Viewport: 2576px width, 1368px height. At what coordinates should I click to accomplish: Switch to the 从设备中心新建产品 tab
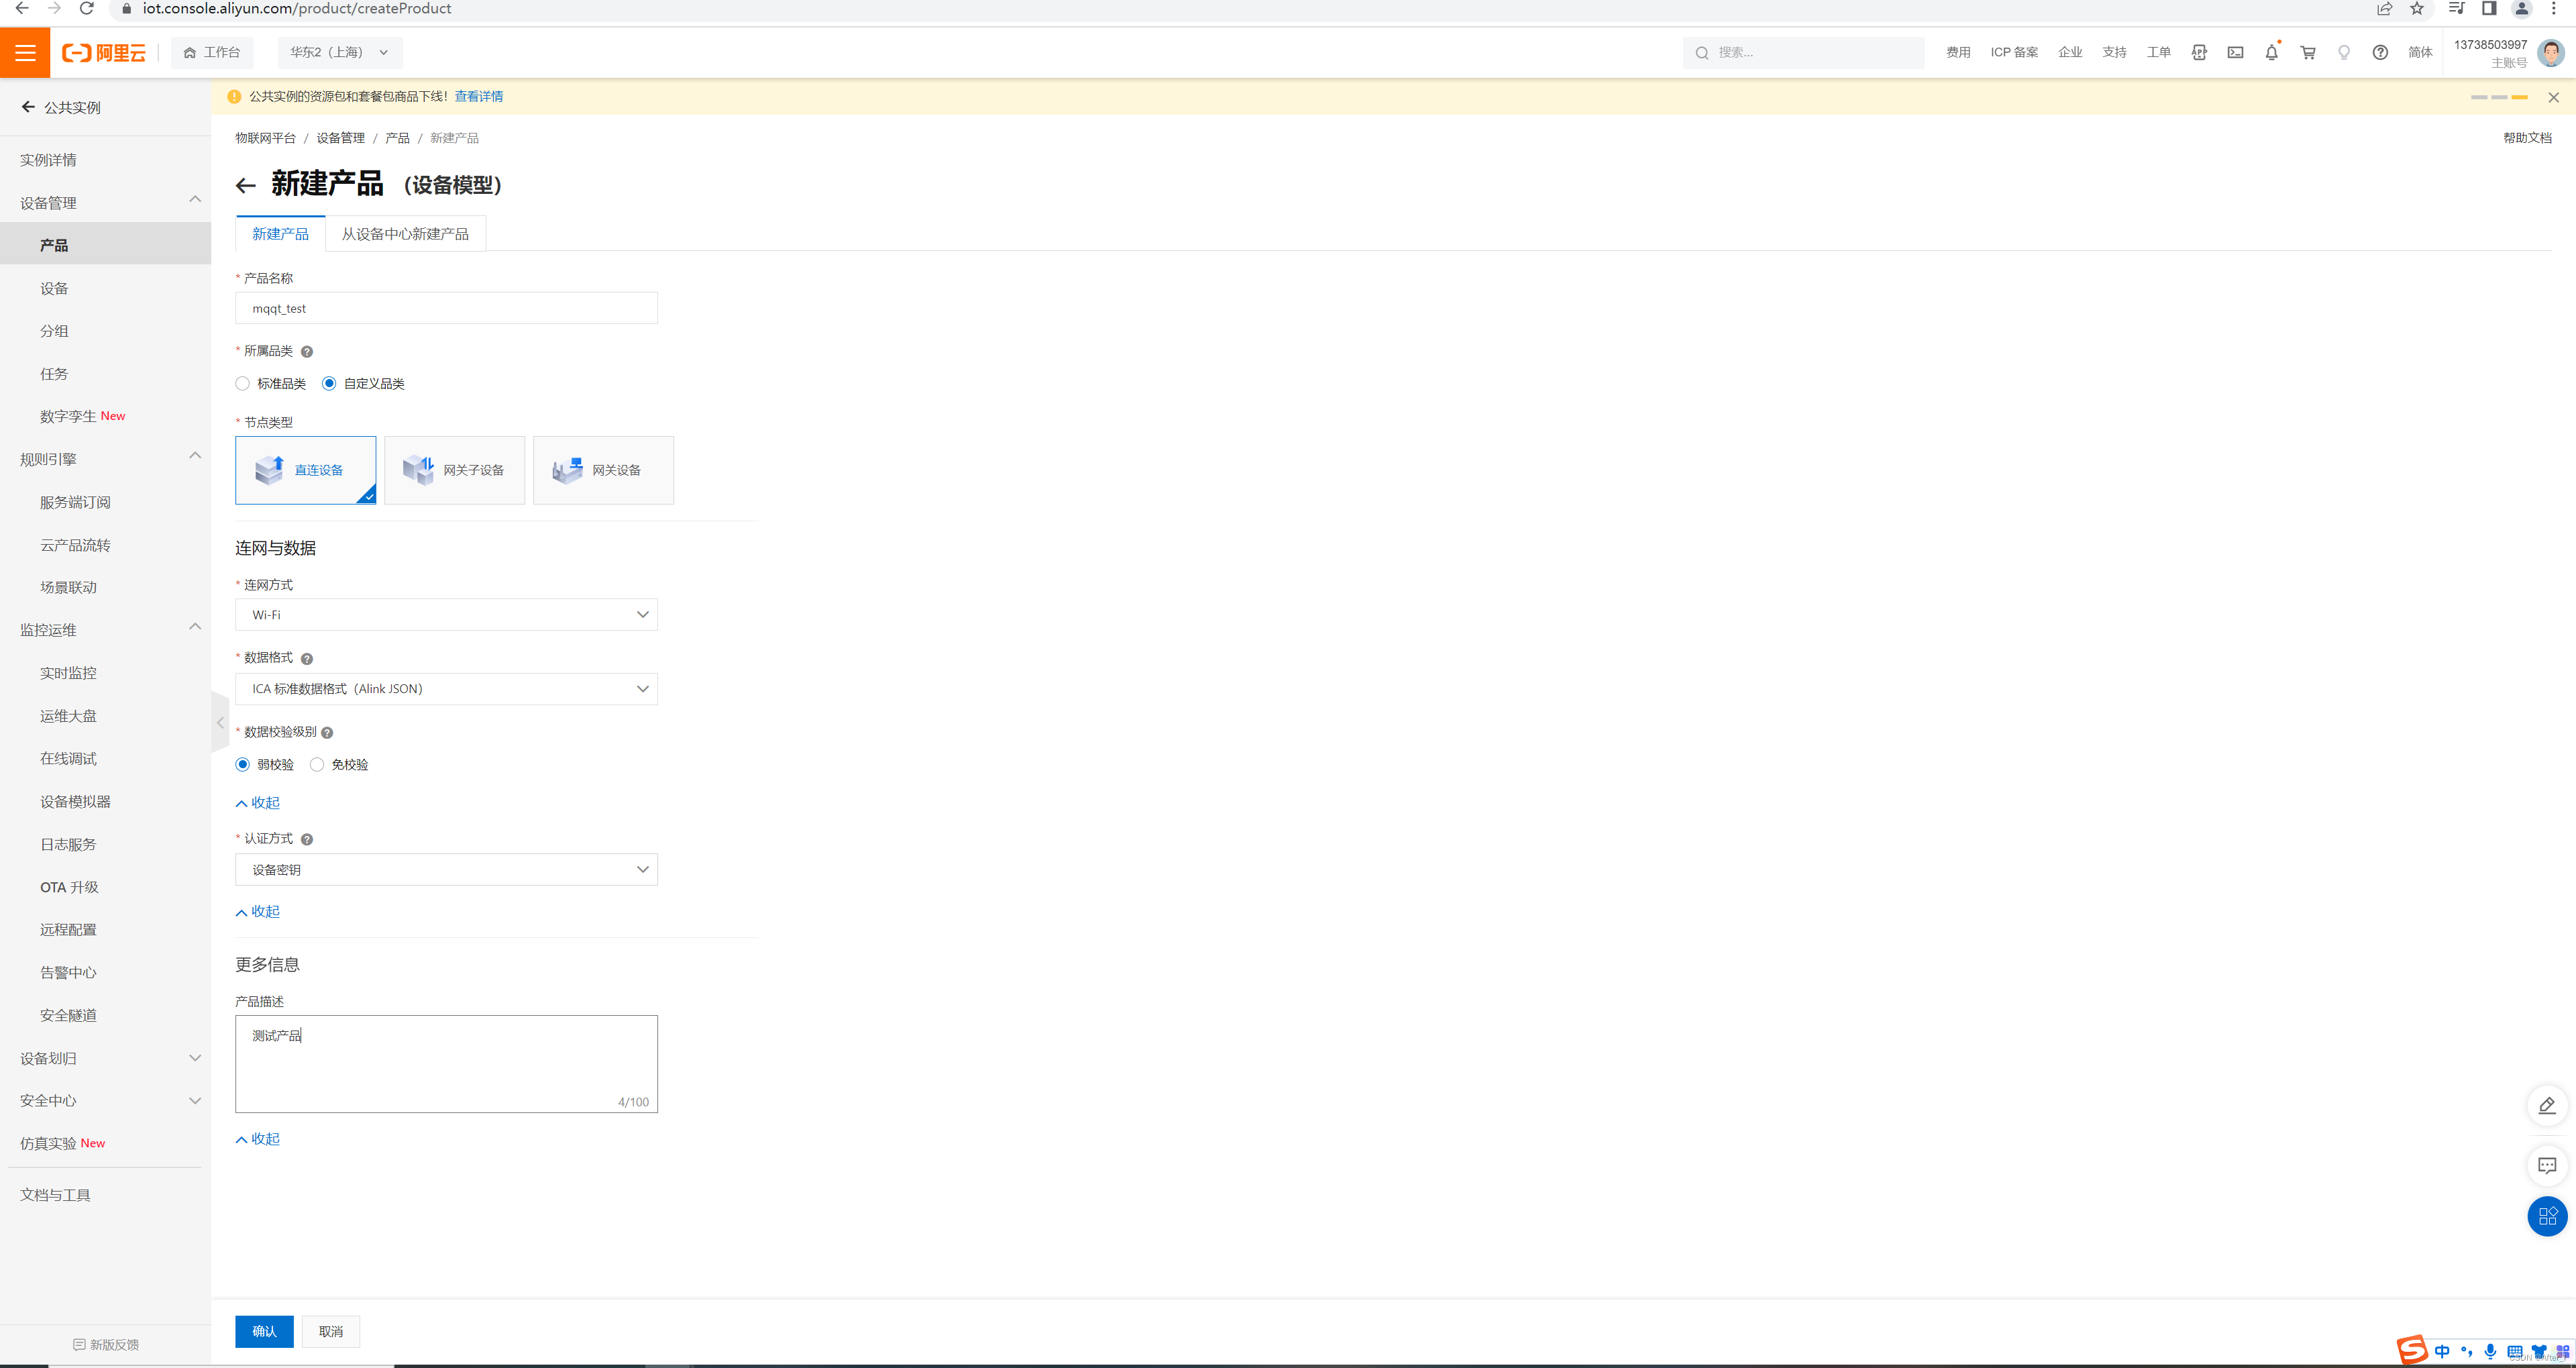click(405, 234)
